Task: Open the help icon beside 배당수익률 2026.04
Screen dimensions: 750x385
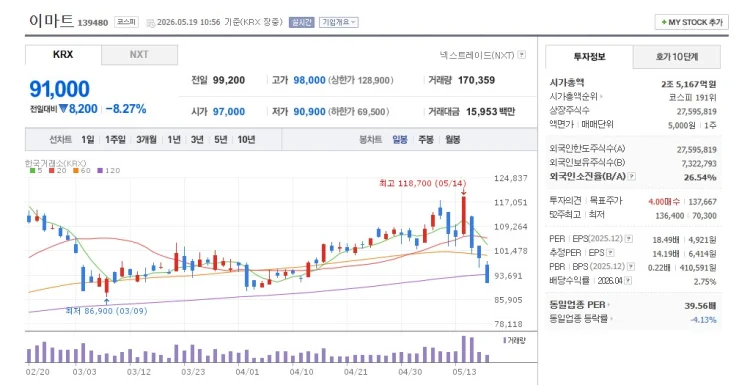Action: tap(628, 281)
